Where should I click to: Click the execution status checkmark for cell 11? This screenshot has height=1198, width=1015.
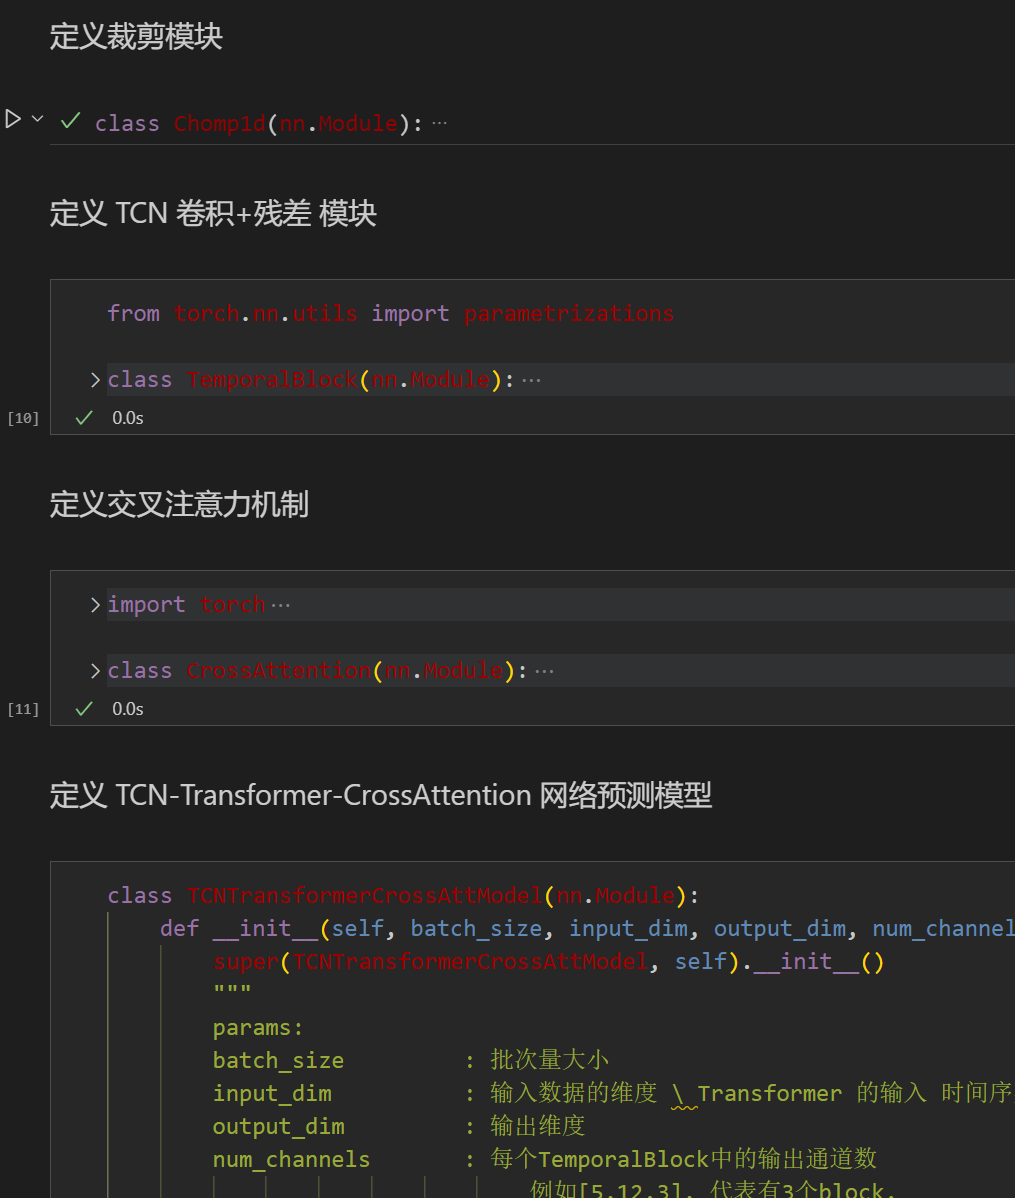click(84, 709)
